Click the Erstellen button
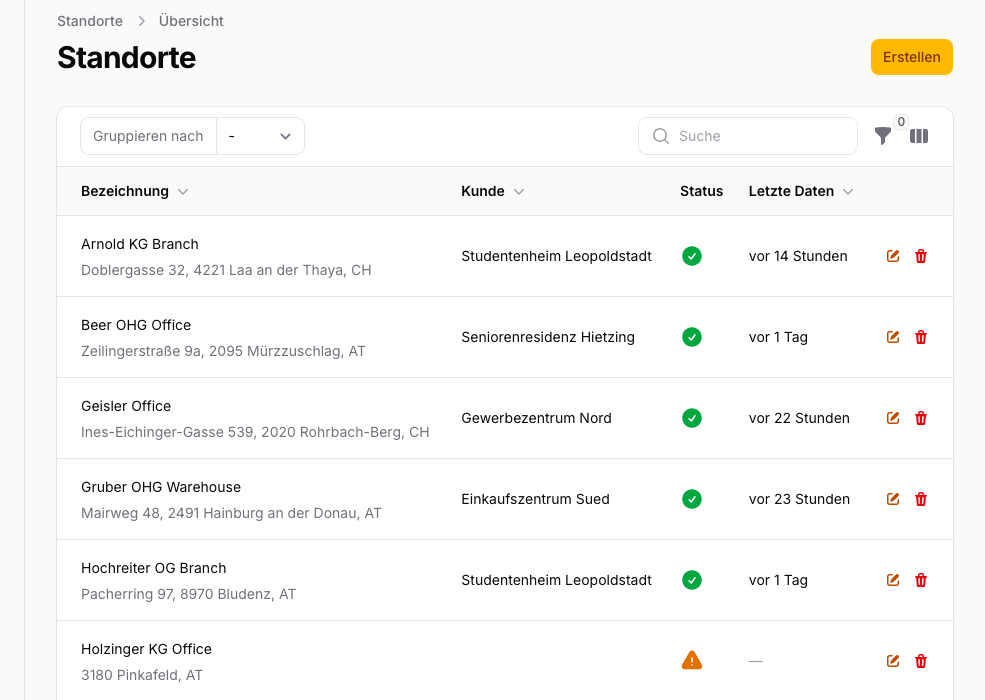 [911, 57]
